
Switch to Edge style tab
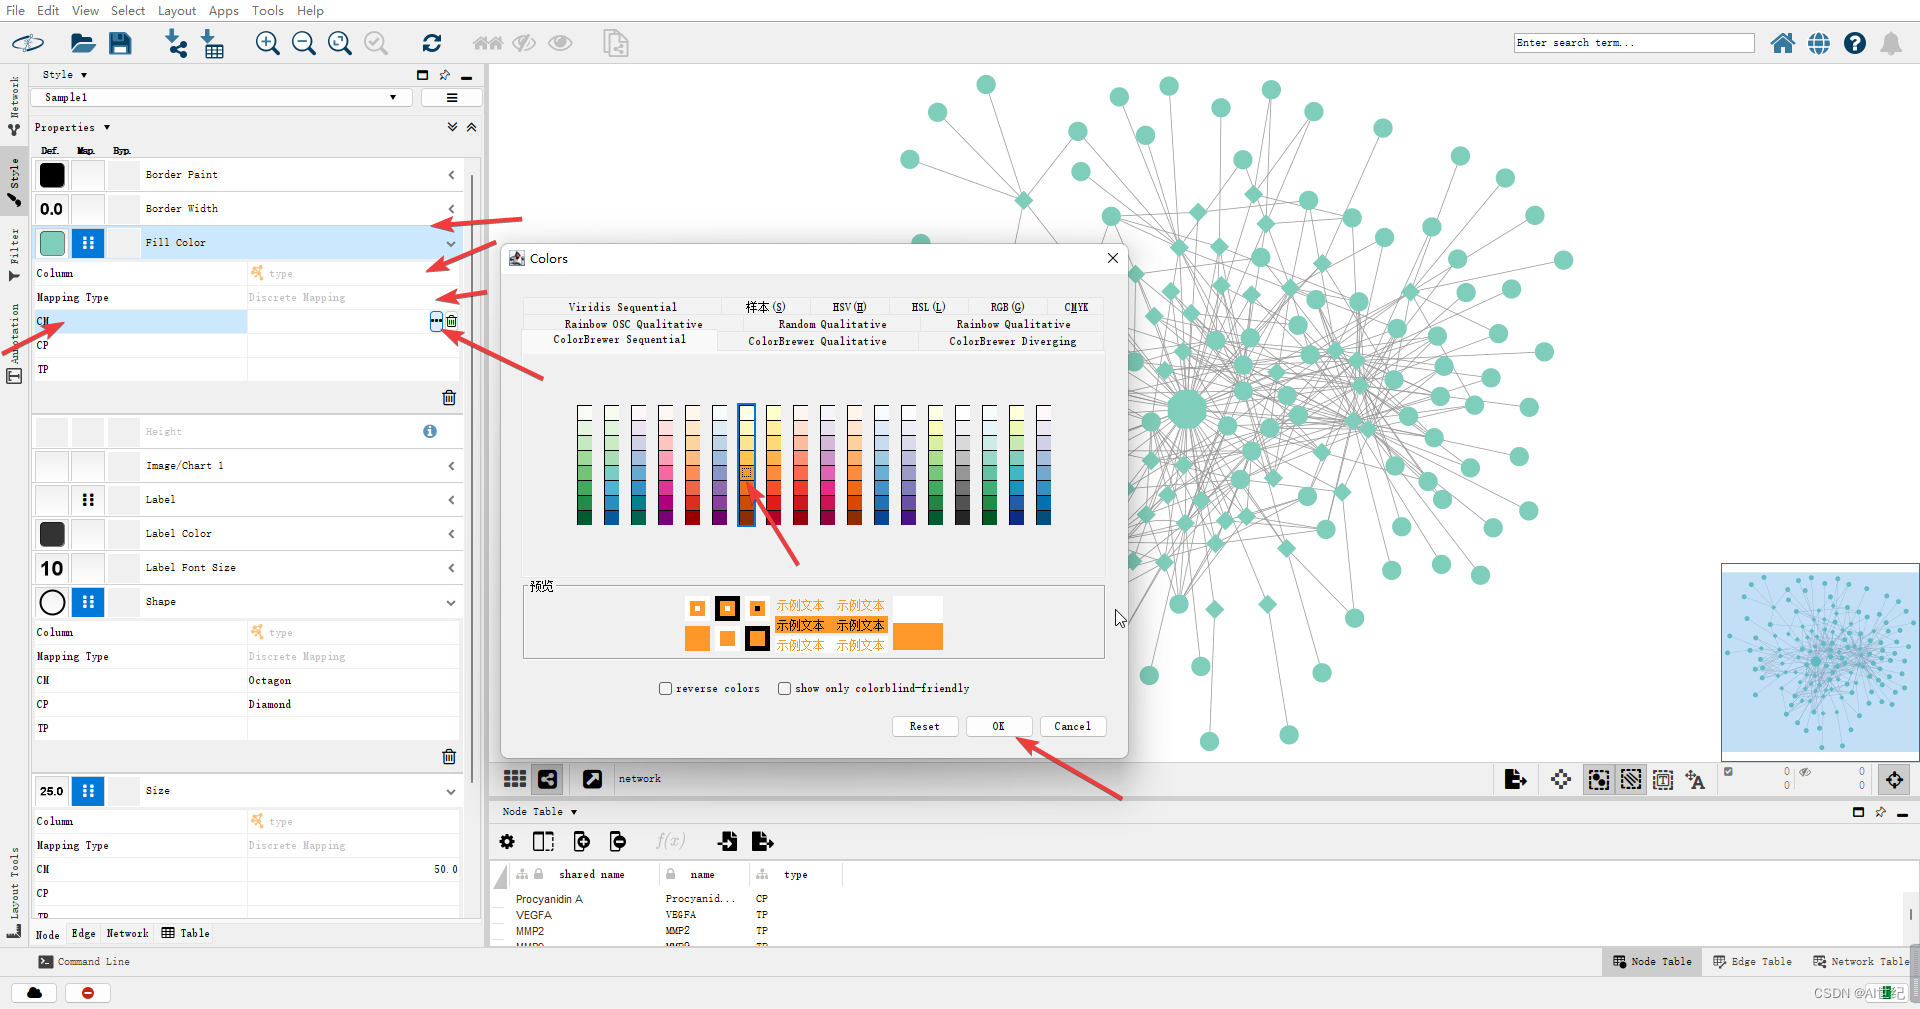[84, 934]
